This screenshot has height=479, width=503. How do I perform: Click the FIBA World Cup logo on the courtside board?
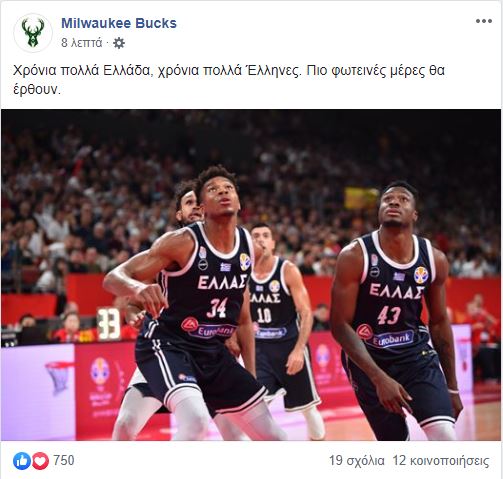[101, 371]
